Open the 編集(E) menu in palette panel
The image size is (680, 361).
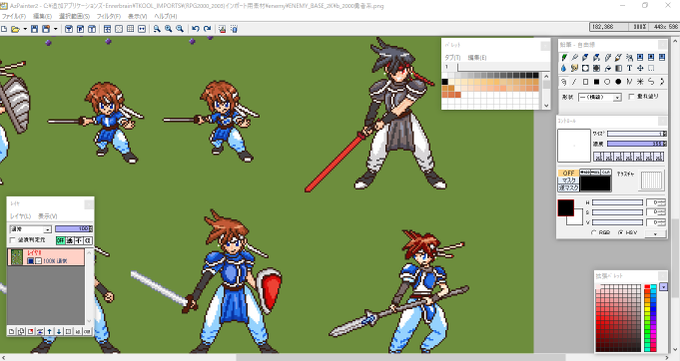tap(477, 57)
